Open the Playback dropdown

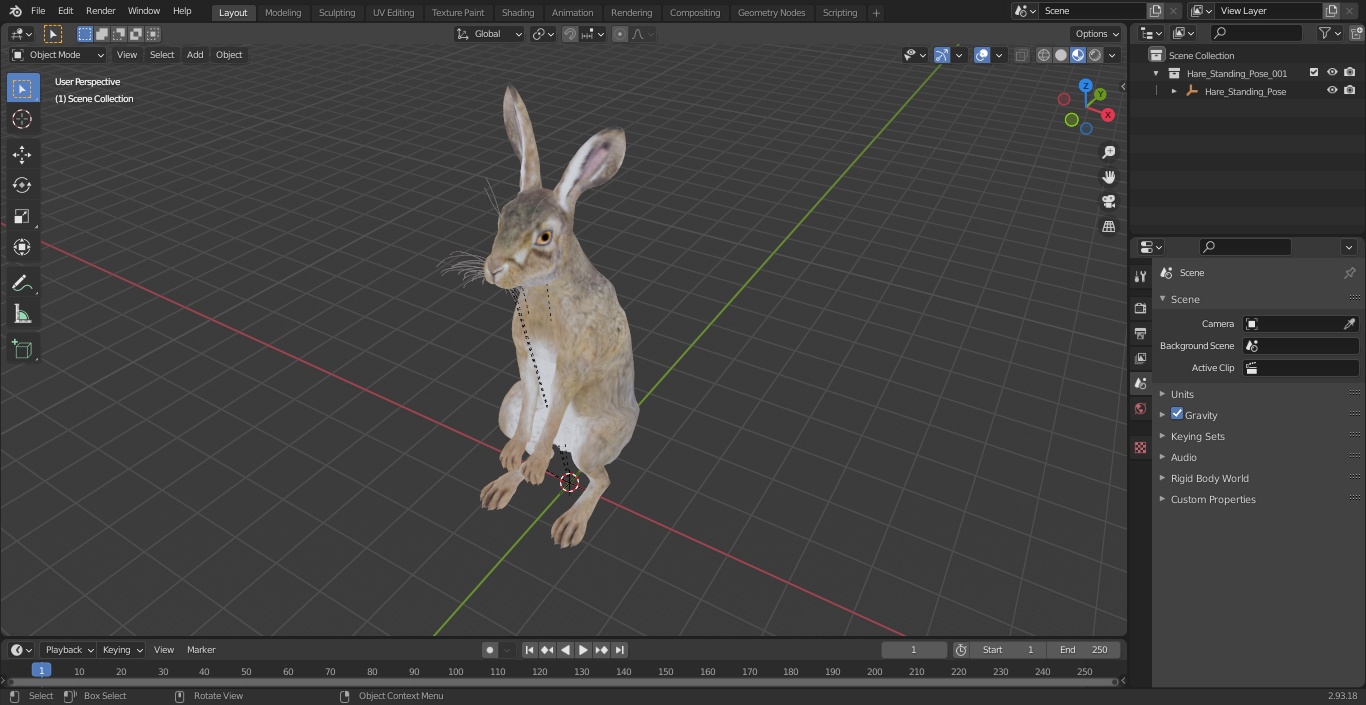(x=69, y=650)
